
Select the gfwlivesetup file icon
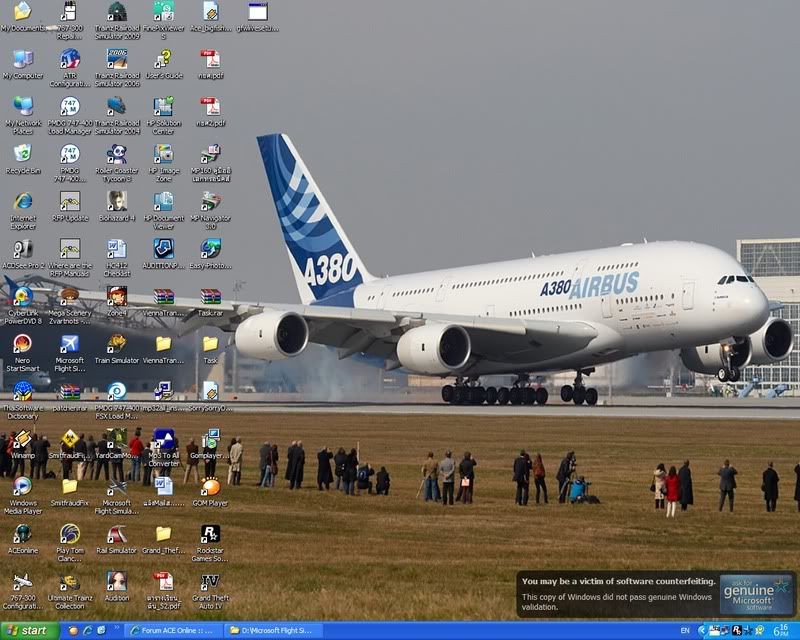pyautogui.click(x=258, y=17)
